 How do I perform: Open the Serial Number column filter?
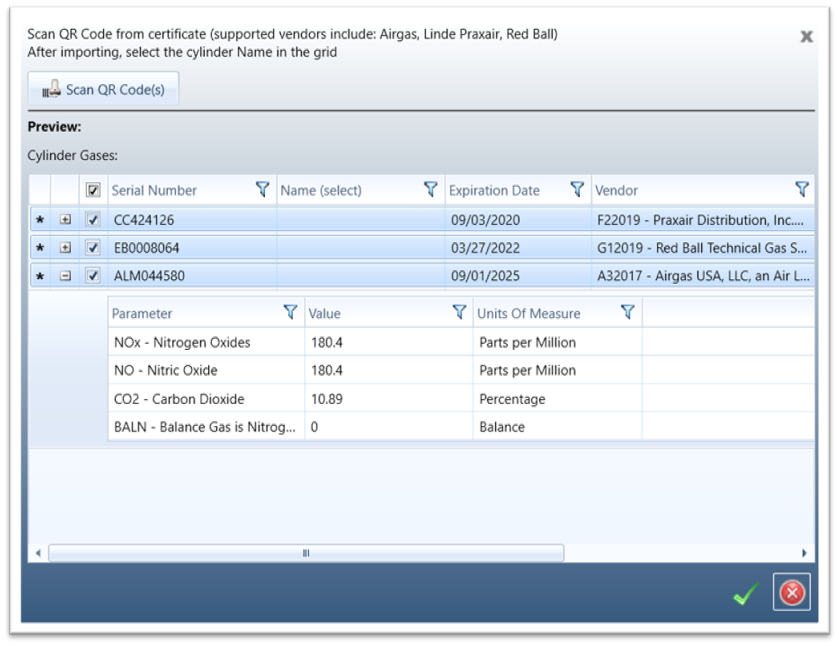pyautogui.click(x=263, y=189)
